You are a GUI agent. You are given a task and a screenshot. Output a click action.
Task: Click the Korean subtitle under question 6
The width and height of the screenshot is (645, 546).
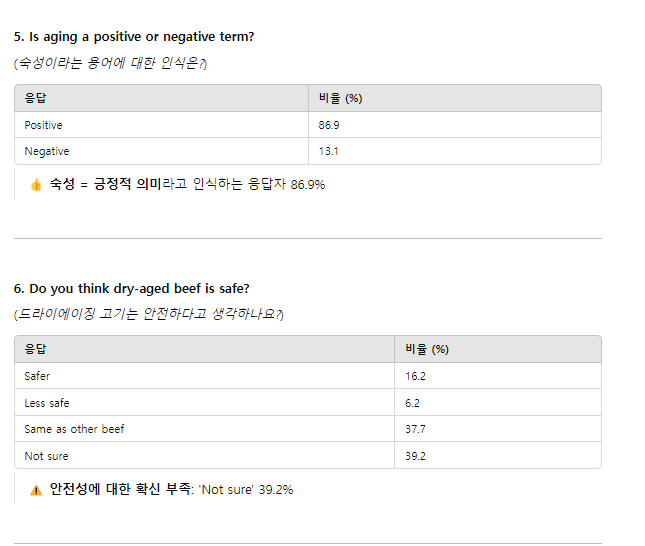coord(149,315)
